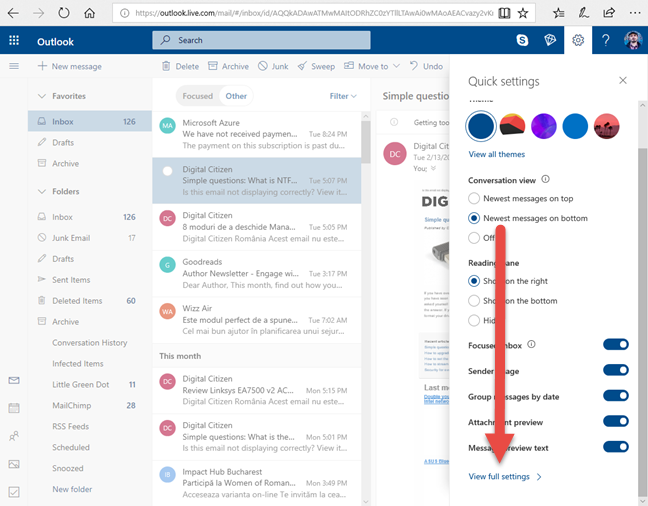Open the account profile picture

633,40
